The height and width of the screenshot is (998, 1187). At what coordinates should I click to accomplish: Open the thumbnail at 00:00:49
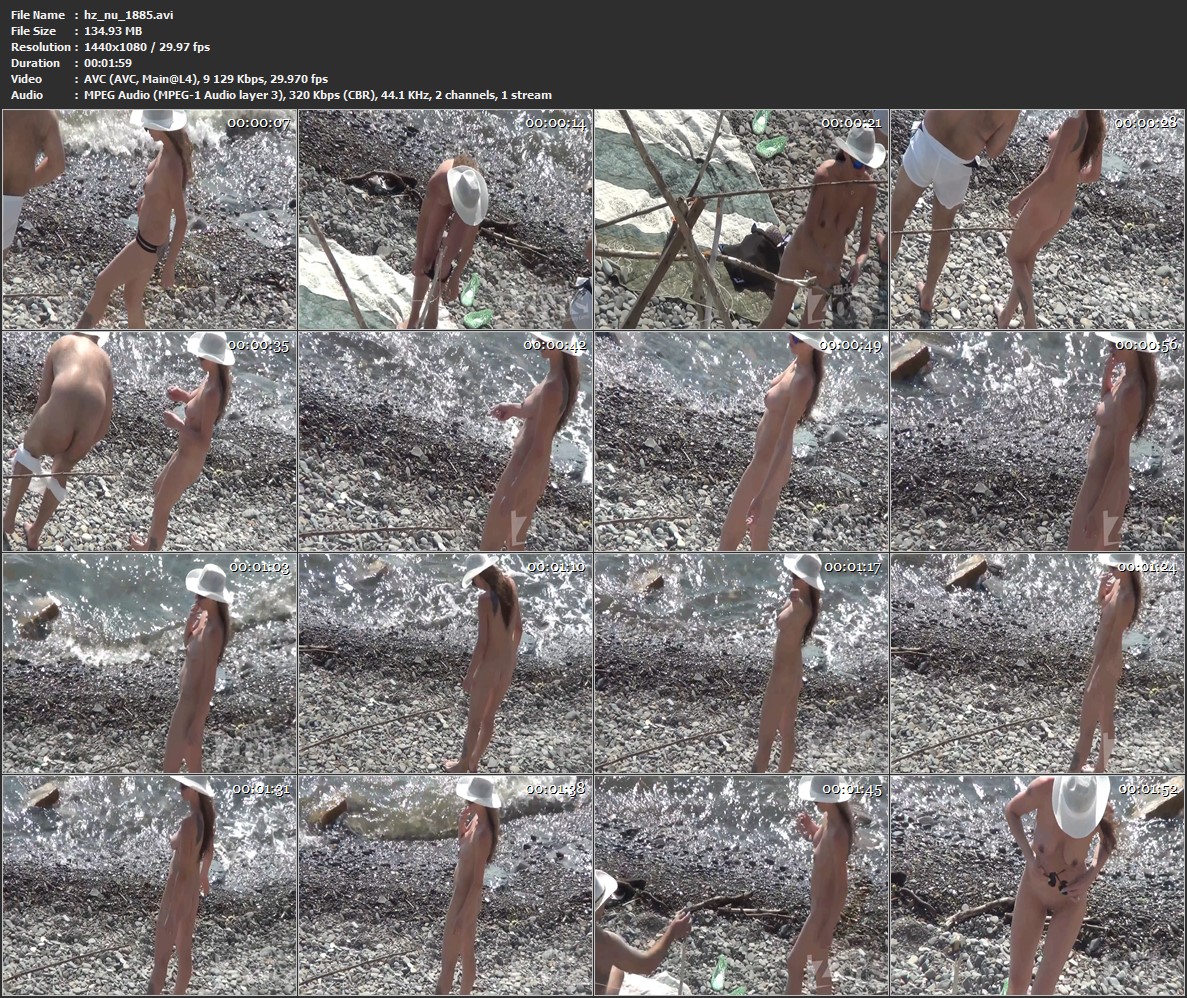pyautogui.click(x=741, y=441)
